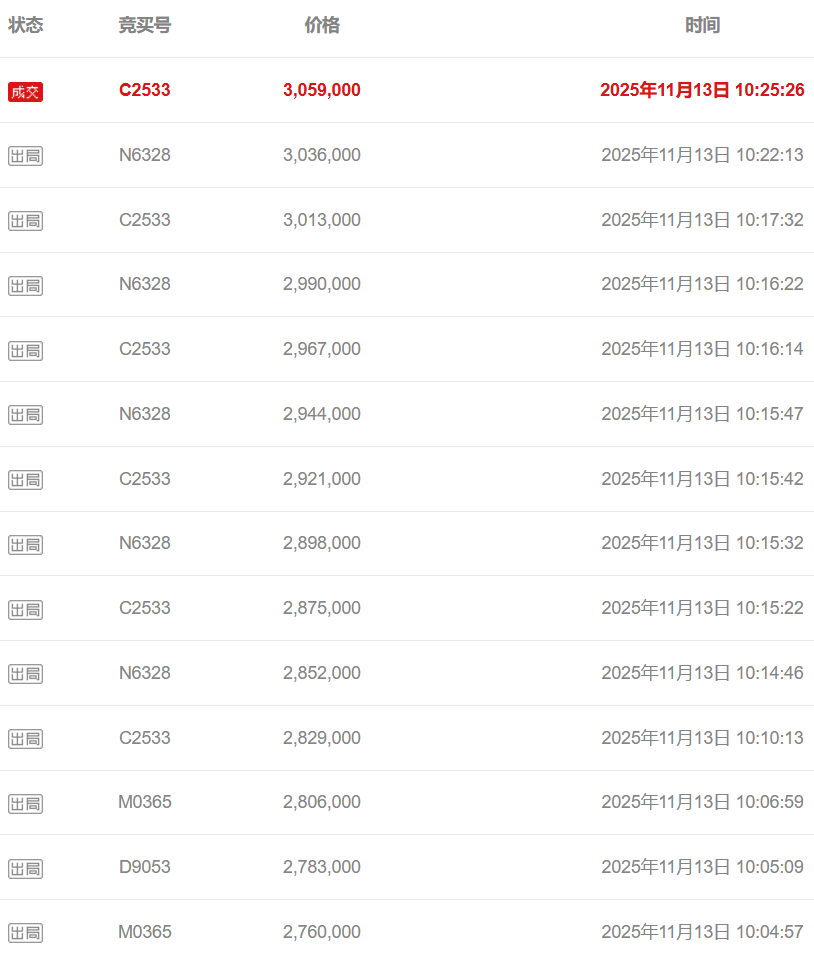Click the 出局 badge in the 2,806,000 row
The height and width of the screenshot is (960, 814).
(25, 804)
